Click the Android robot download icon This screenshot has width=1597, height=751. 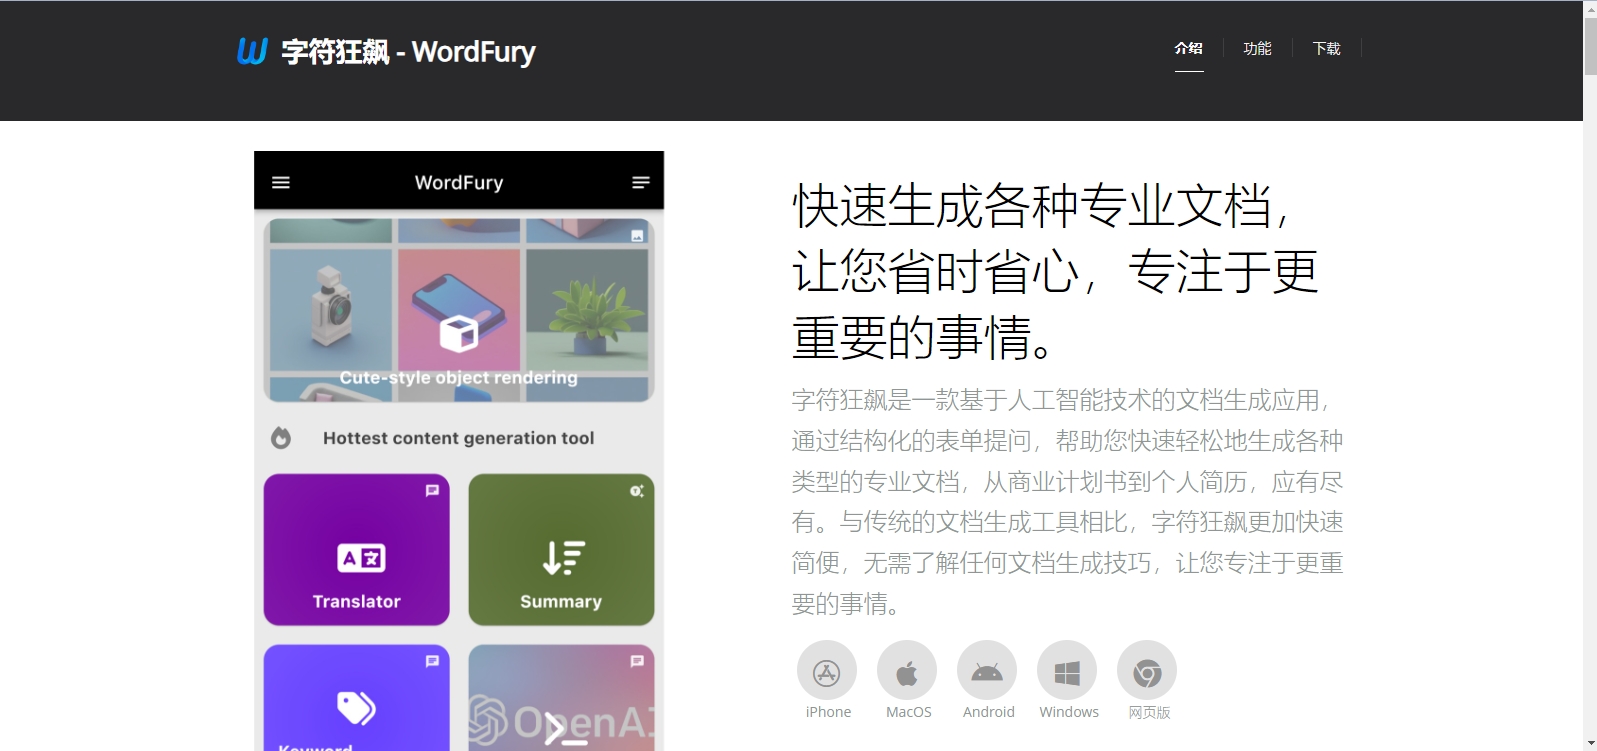pyautogui.click(x=987, y=671)
